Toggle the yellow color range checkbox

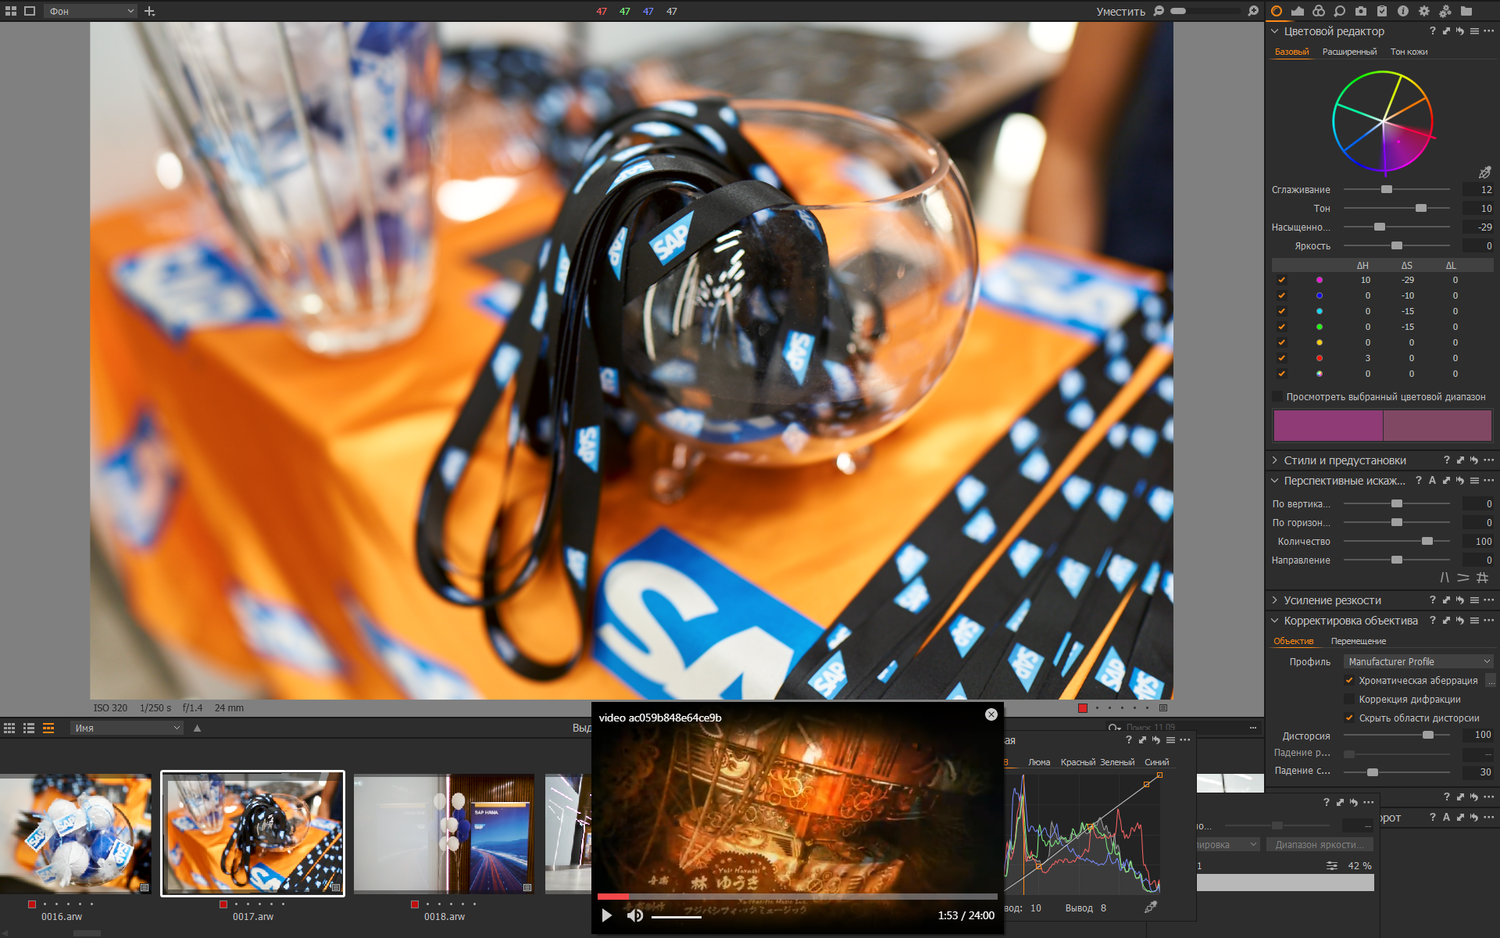click(1281, 343)
